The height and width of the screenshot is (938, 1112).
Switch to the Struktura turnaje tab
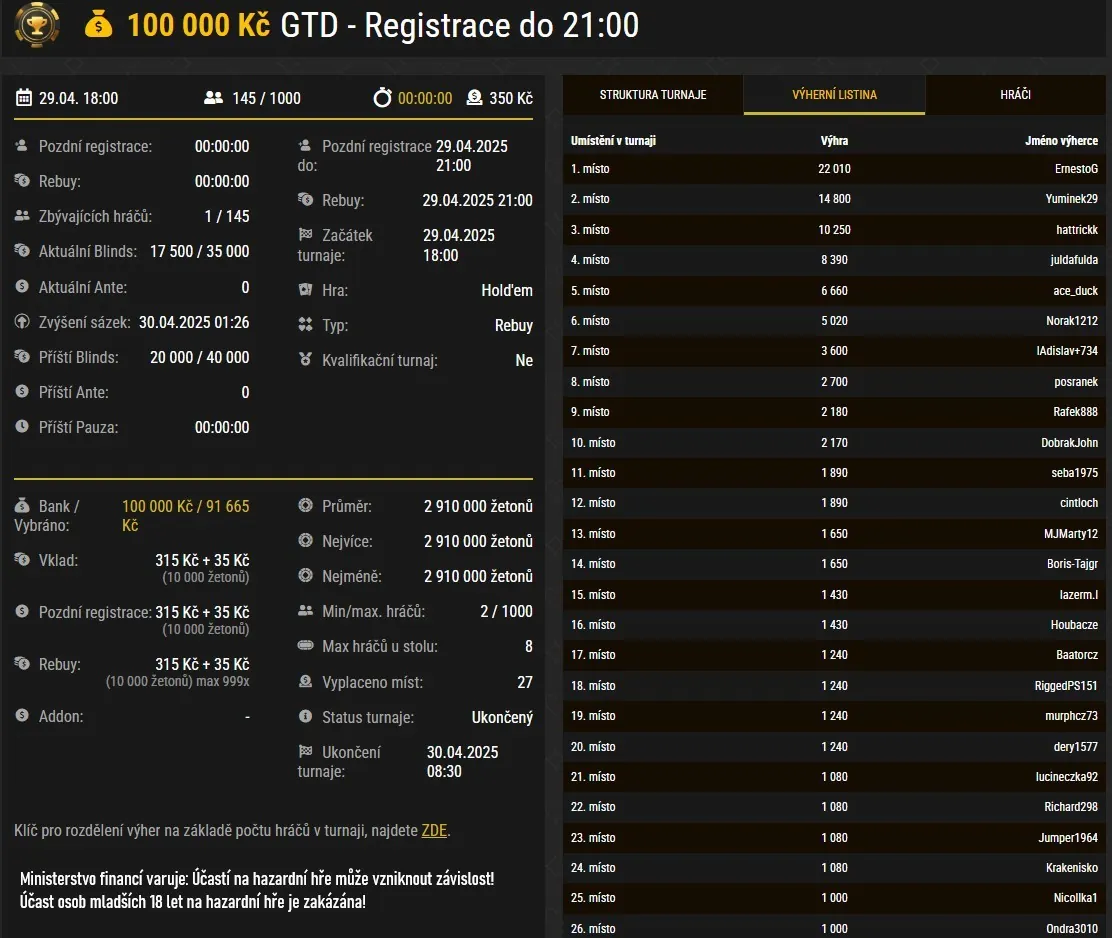(652, 94)
